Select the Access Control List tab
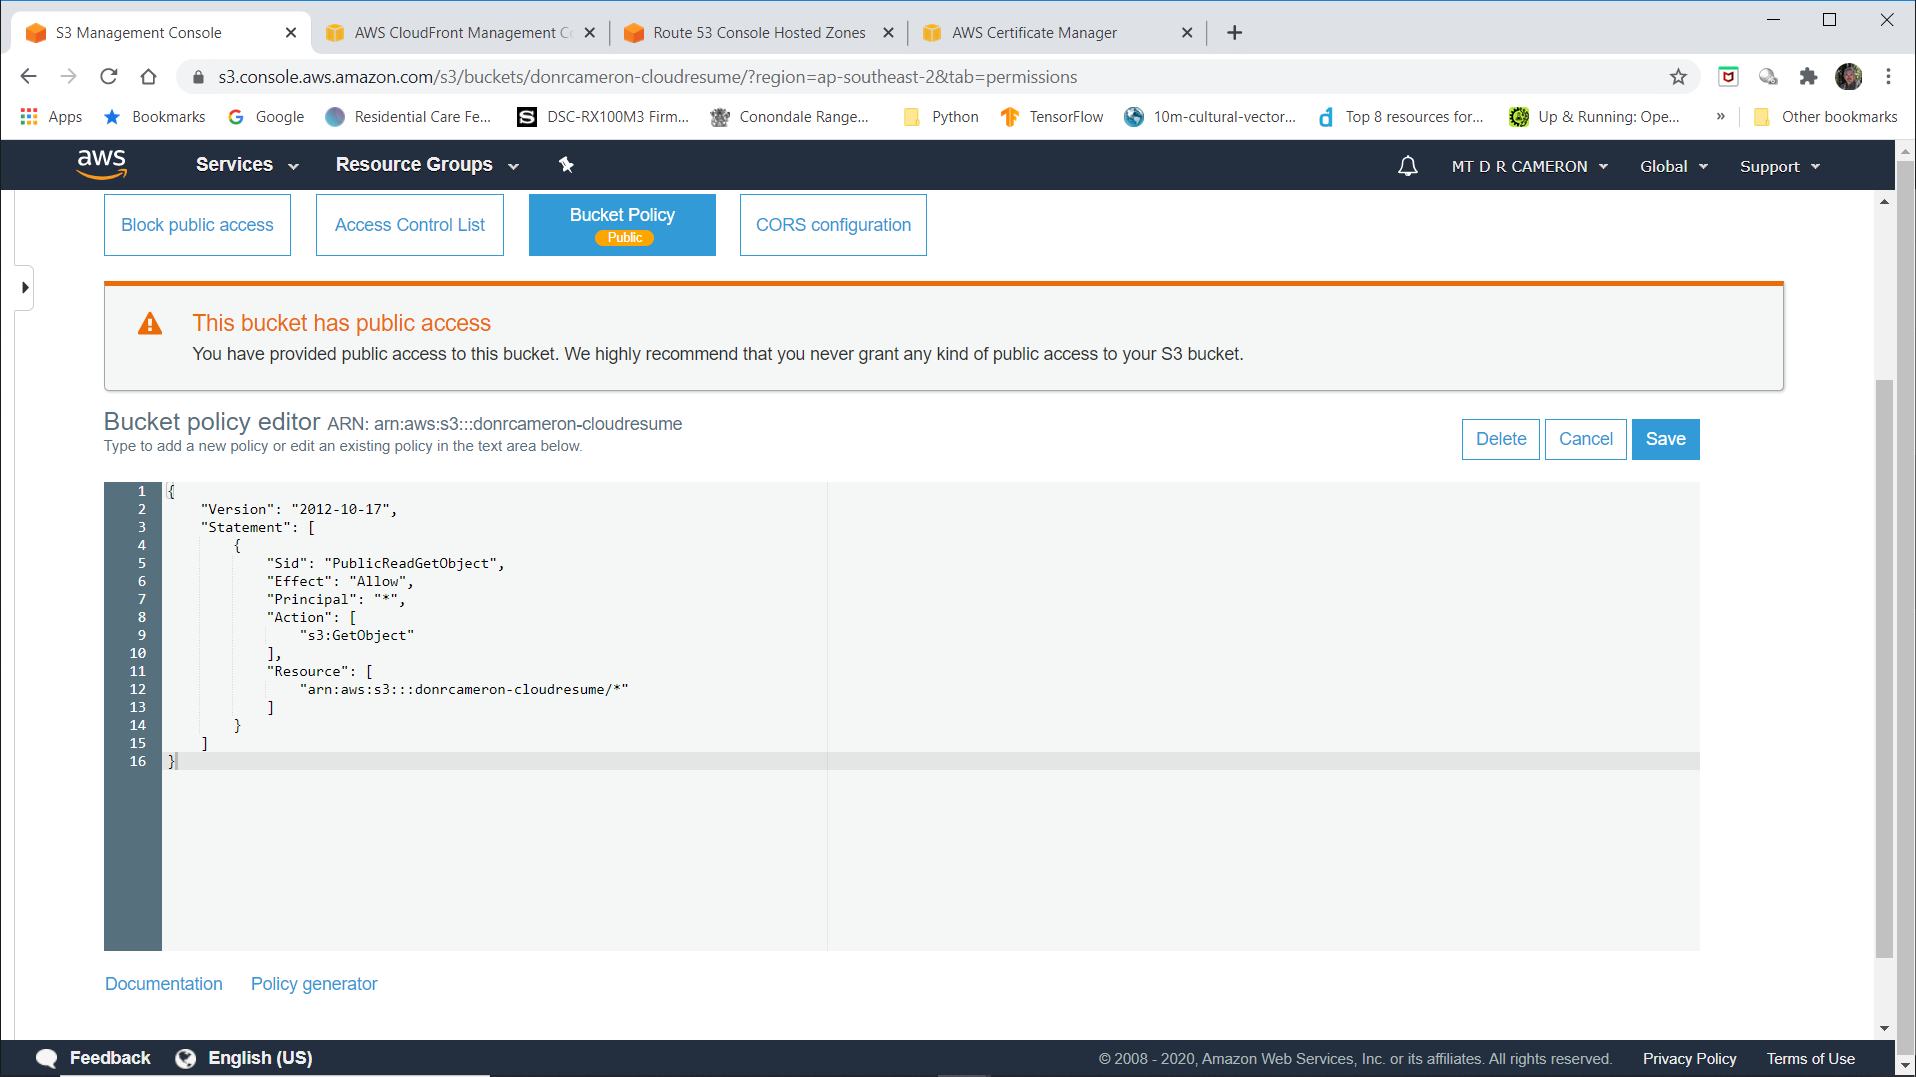The width and height of the screenshot is (1916, 1077). click(410, 225)
